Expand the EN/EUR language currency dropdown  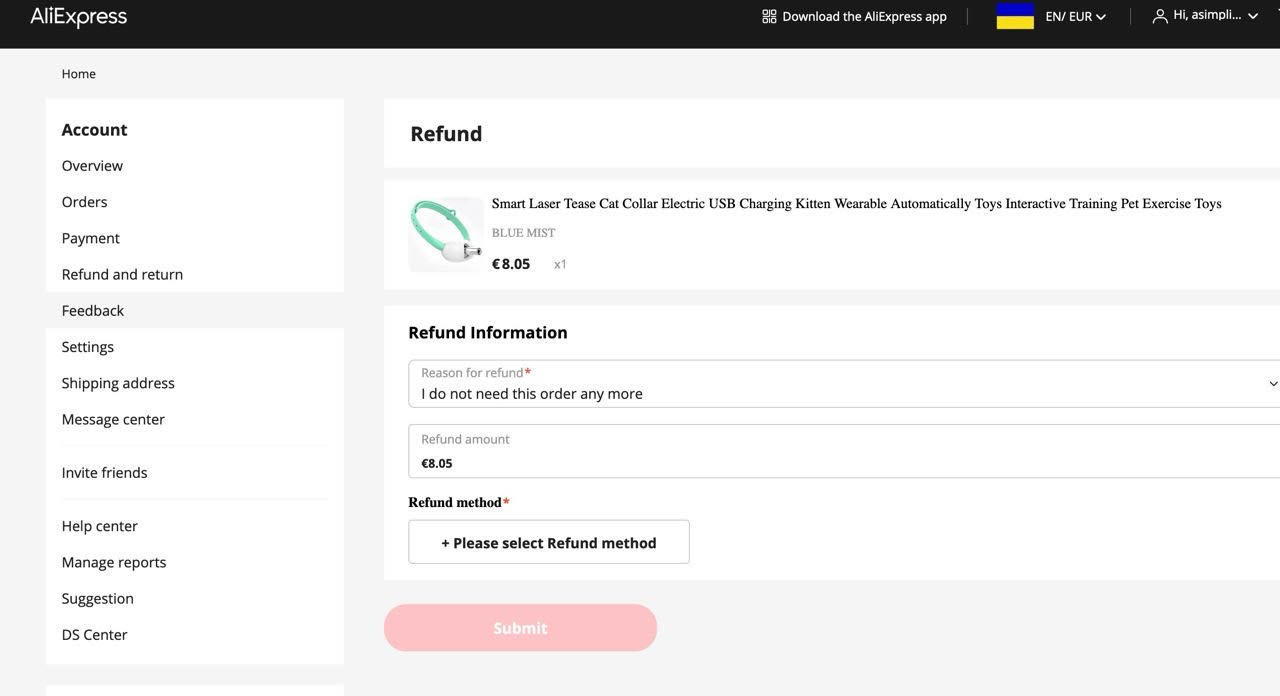click(x=1076, y=16)
